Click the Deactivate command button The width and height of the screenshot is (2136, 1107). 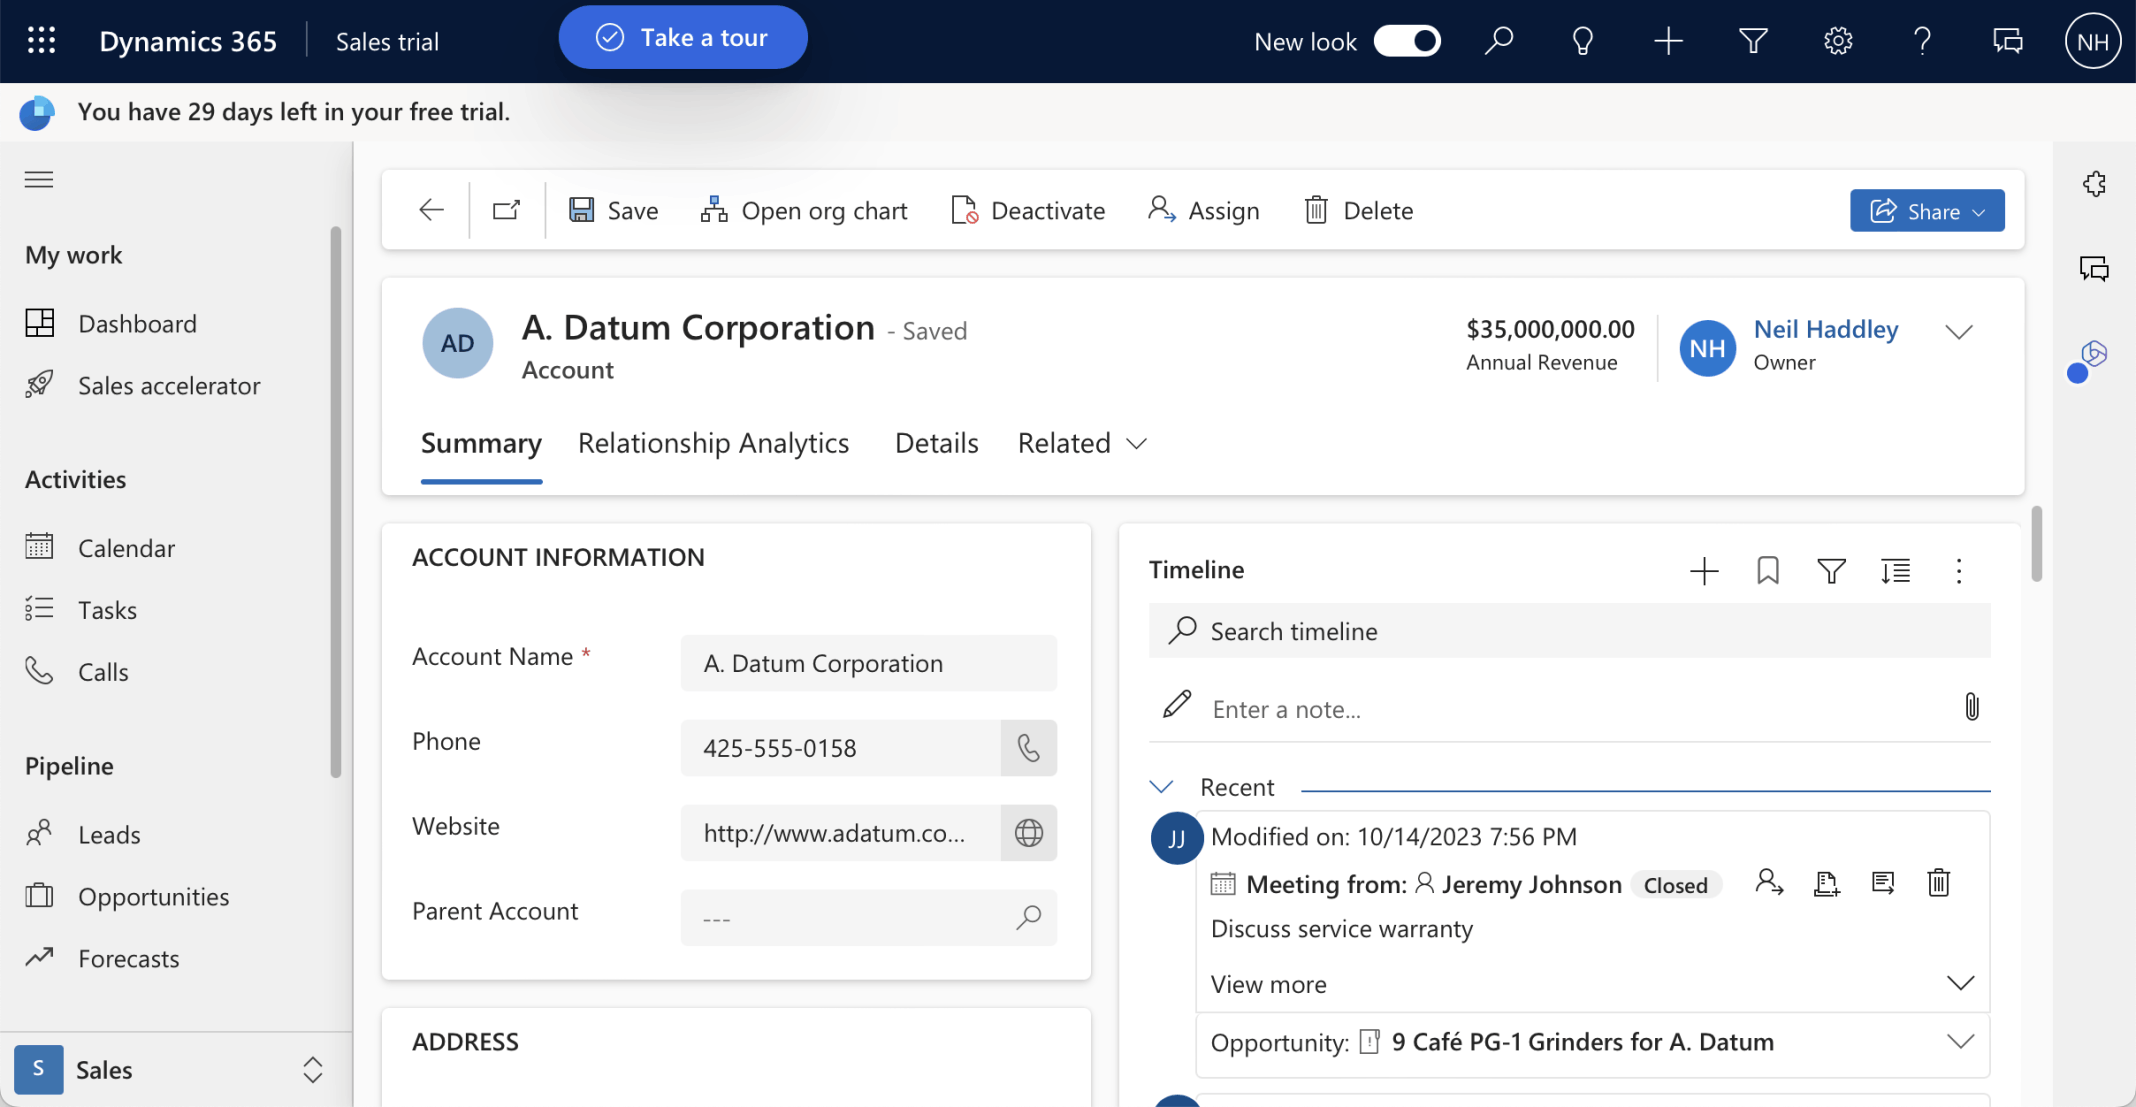point(1028,211)
